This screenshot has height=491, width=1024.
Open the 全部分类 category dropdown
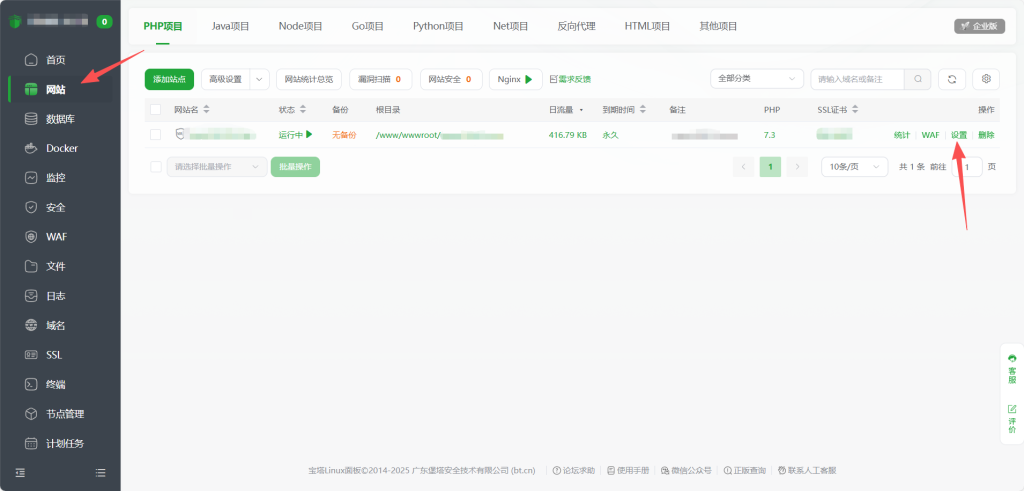(x=757, y=79)
